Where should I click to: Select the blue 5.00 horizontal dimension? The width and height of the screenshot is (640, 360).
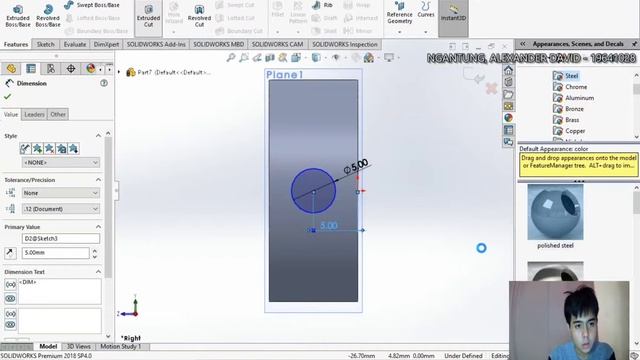(329, 225)
